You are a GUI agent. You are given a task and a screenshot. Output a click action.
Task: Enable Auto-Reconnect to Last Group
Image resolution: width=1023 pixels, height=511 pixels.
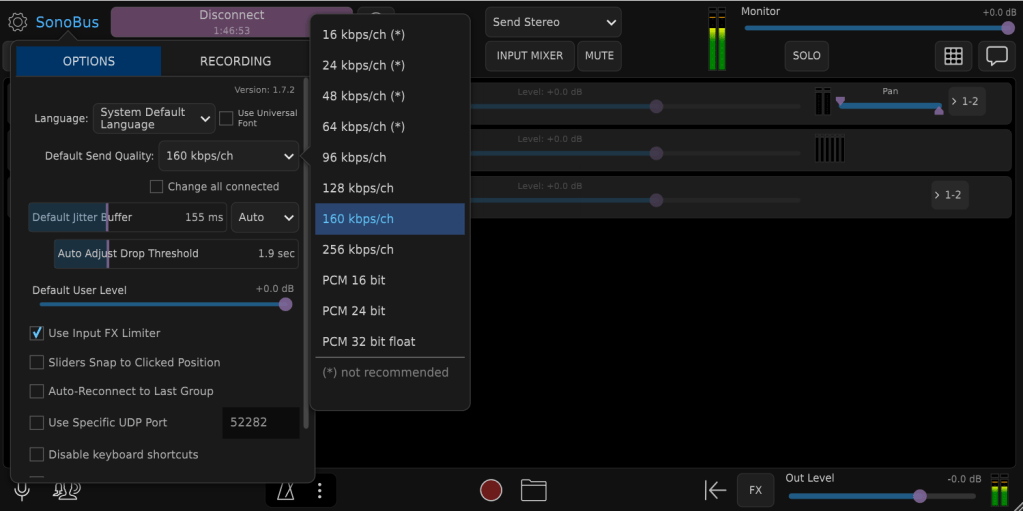tap(37, 391)
